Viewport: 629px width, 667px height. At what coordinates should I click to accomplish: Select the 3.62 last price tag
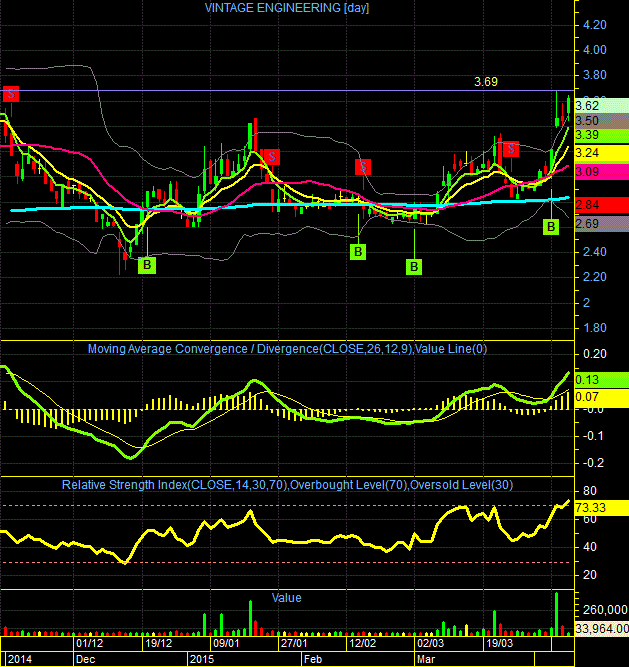(x=601, y=105)
